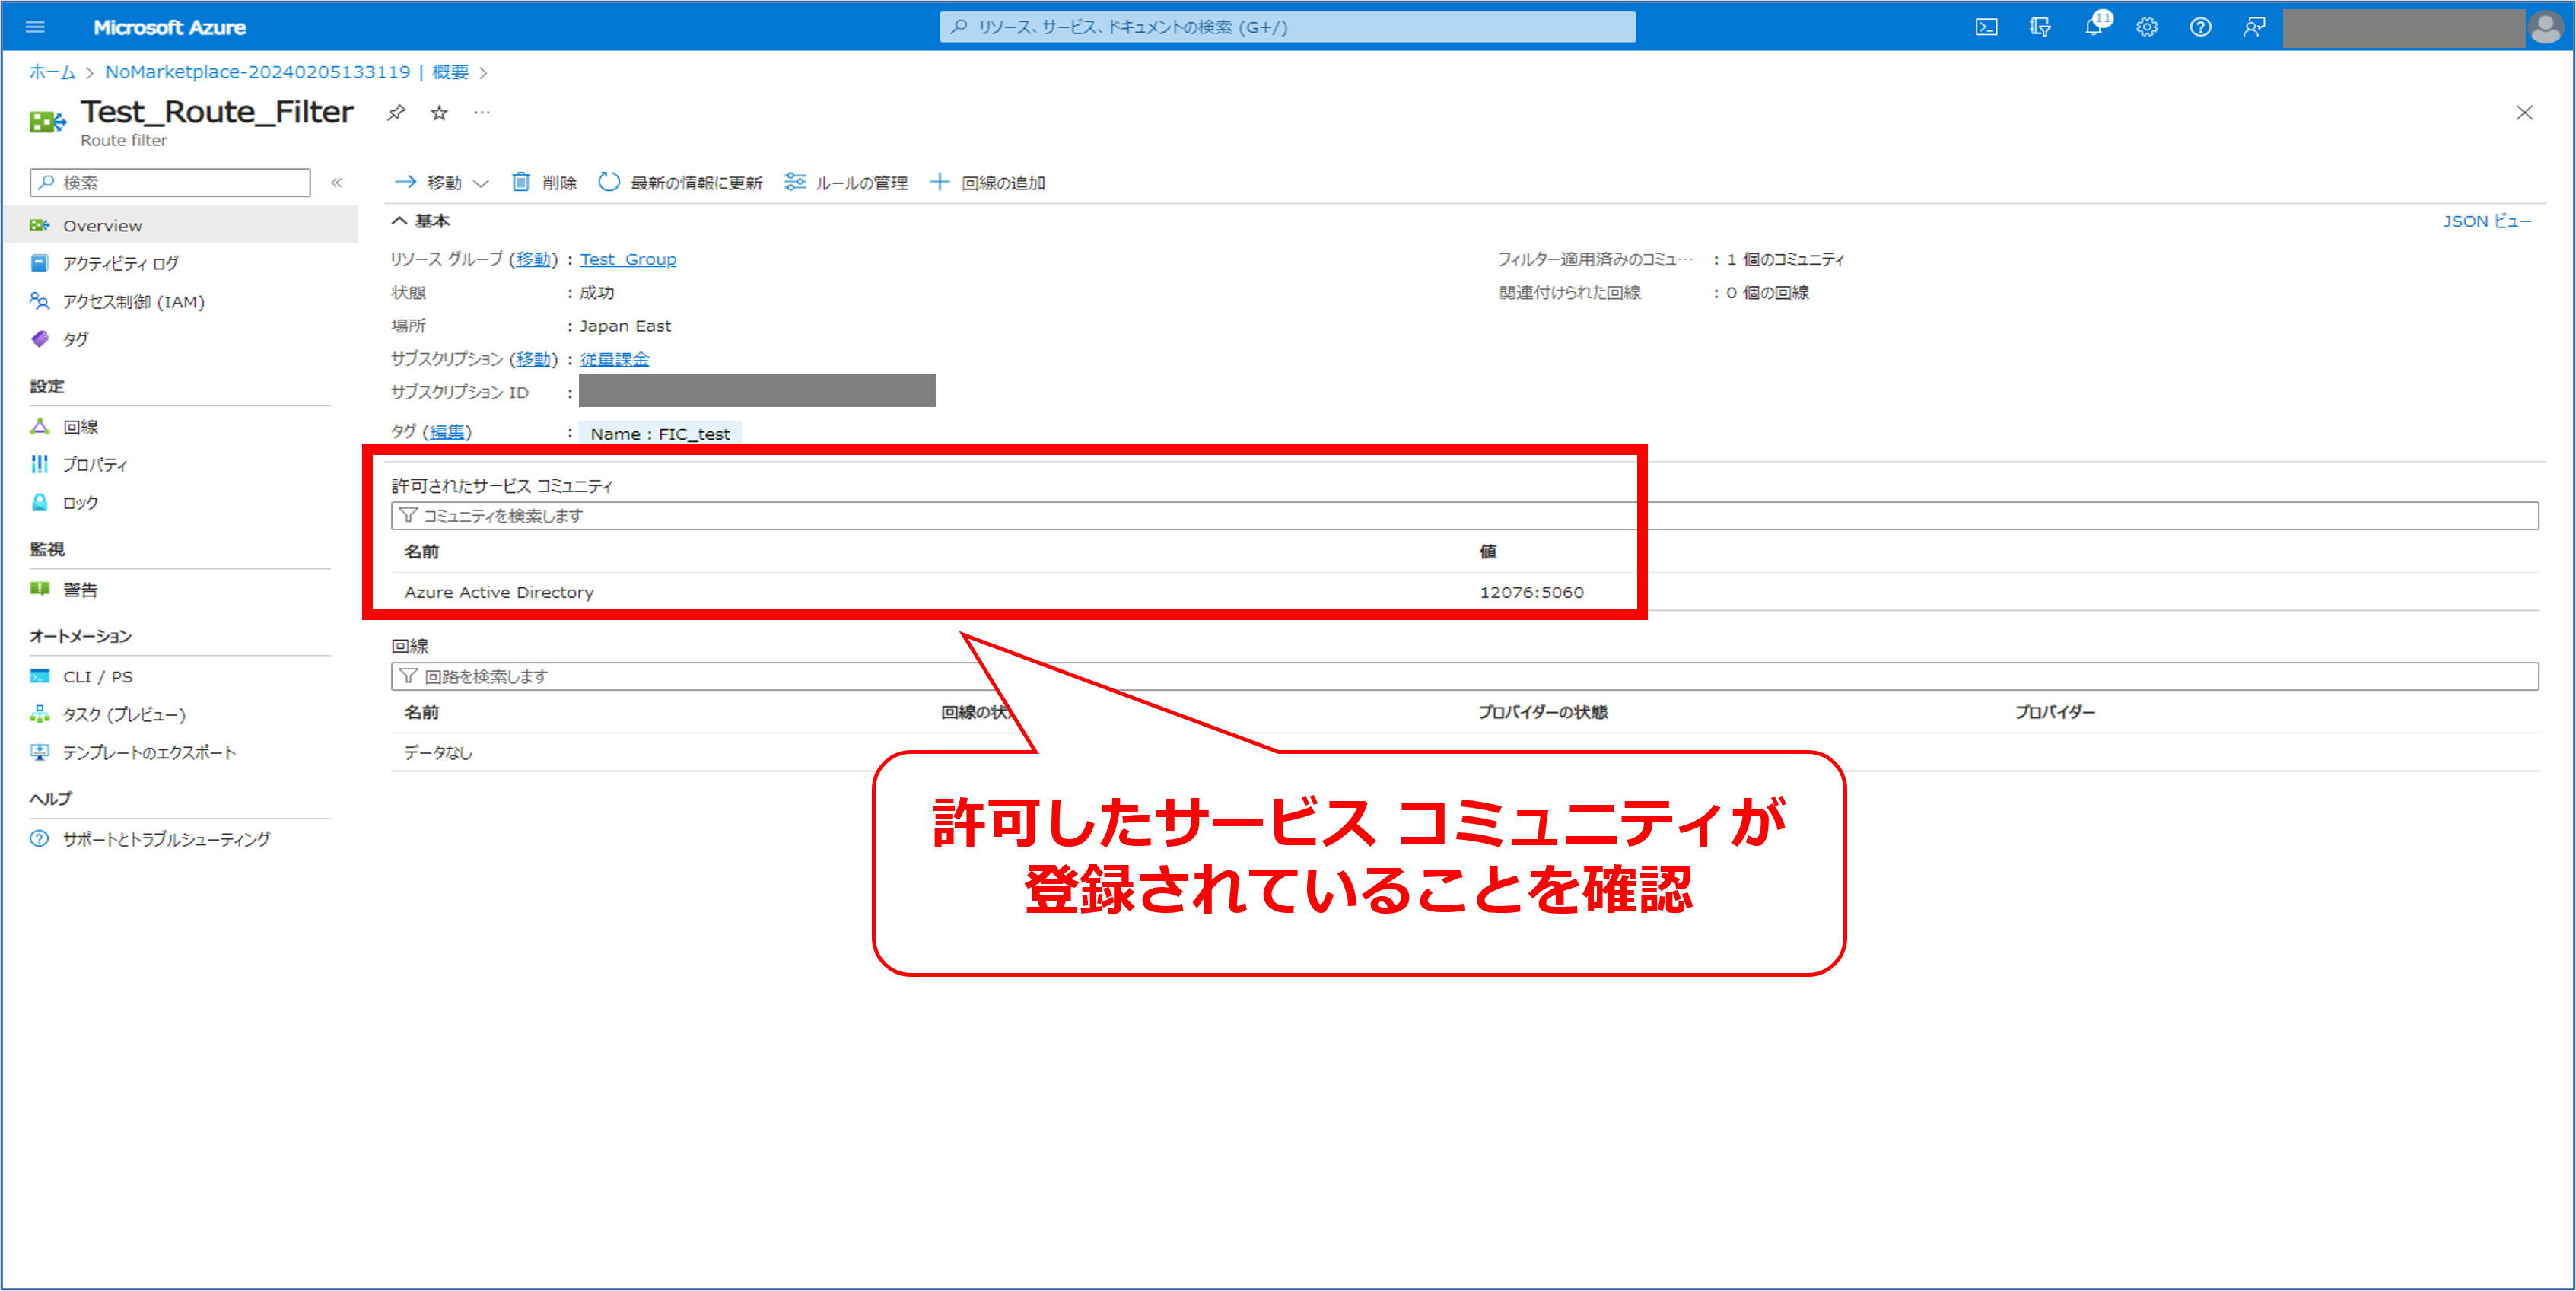Select the ロック menu item
The image size is (2576, 1291).
(80, 503)
